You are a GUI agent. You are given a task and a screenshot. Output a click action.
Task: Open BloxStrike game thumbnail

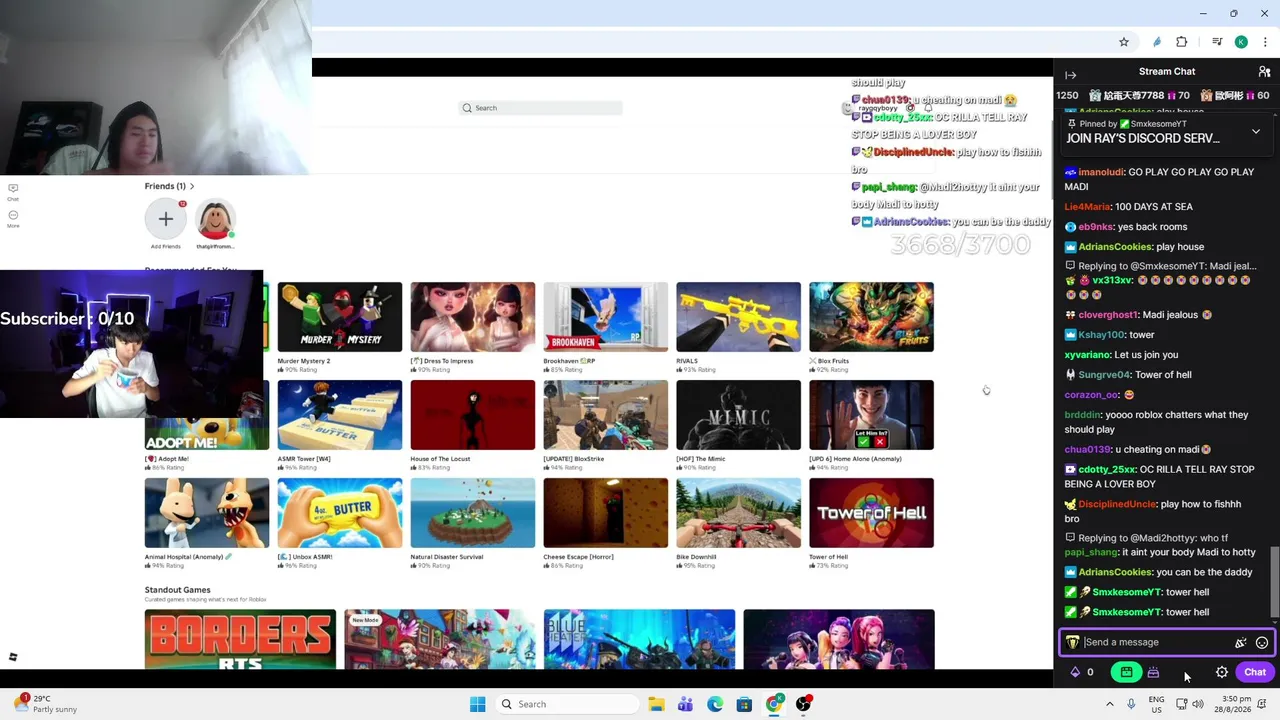tap(606, 415)
